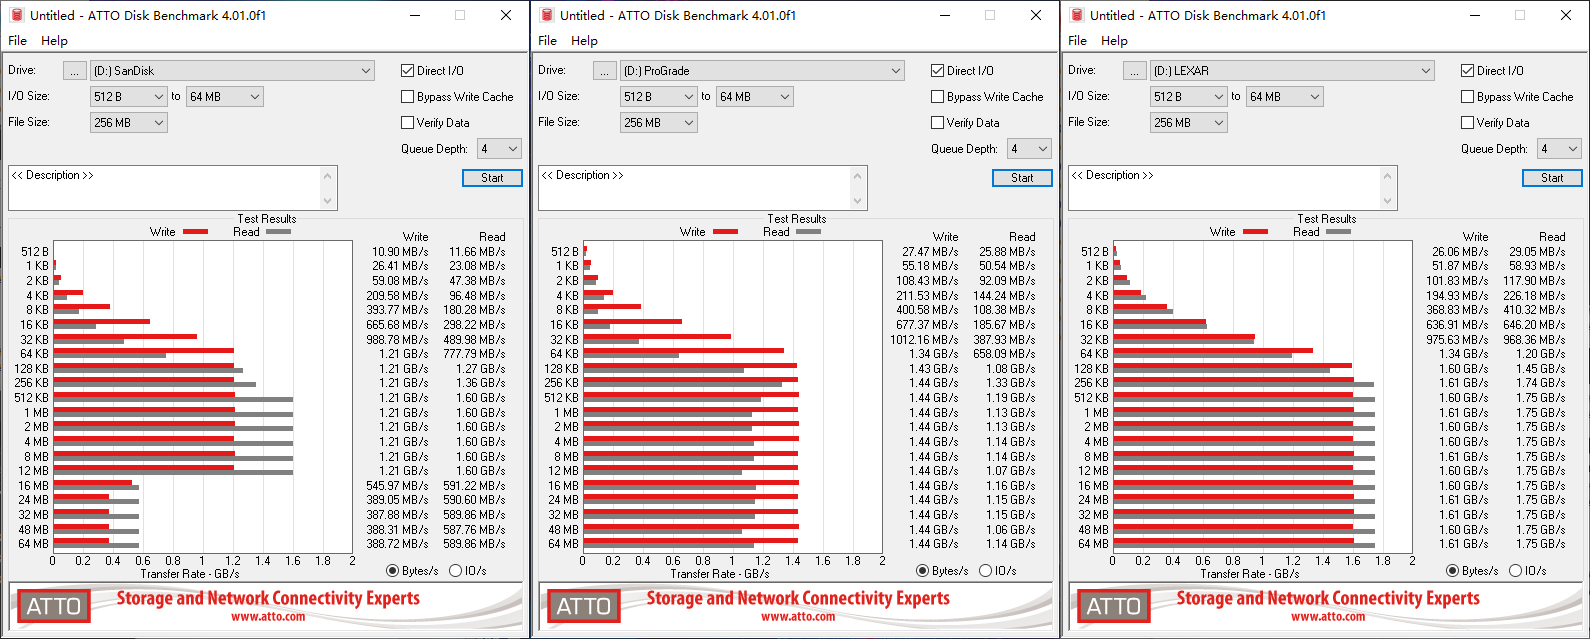
Task: Browse for drive with '...' button in LEXAR window
Action: click(x=1134, y=71)
